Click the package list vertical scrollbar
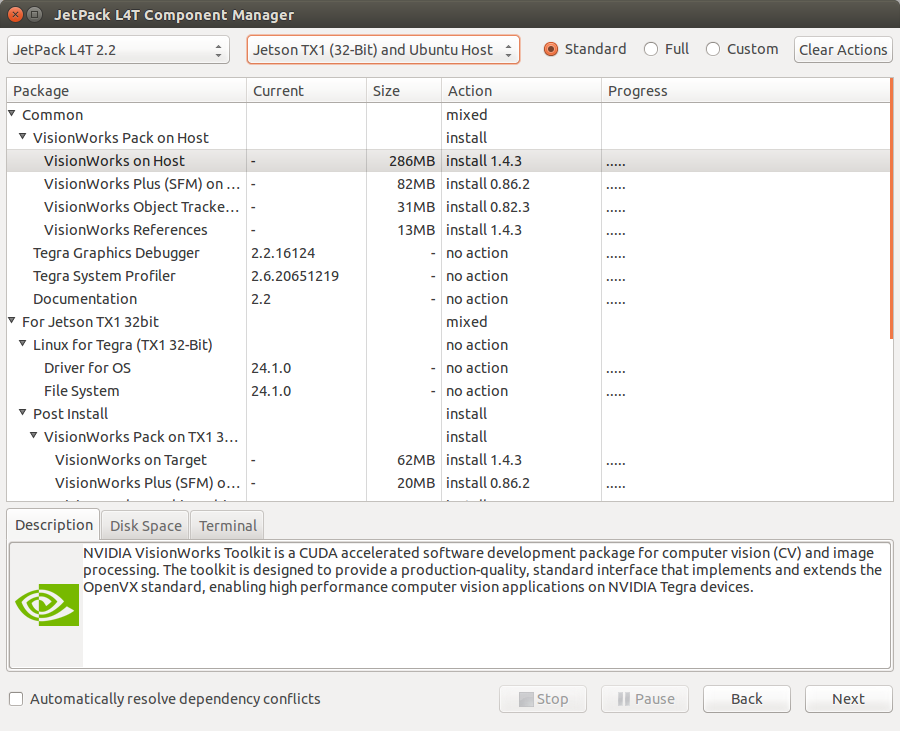Screen dimensions: 900x731 tap(891, 208)
